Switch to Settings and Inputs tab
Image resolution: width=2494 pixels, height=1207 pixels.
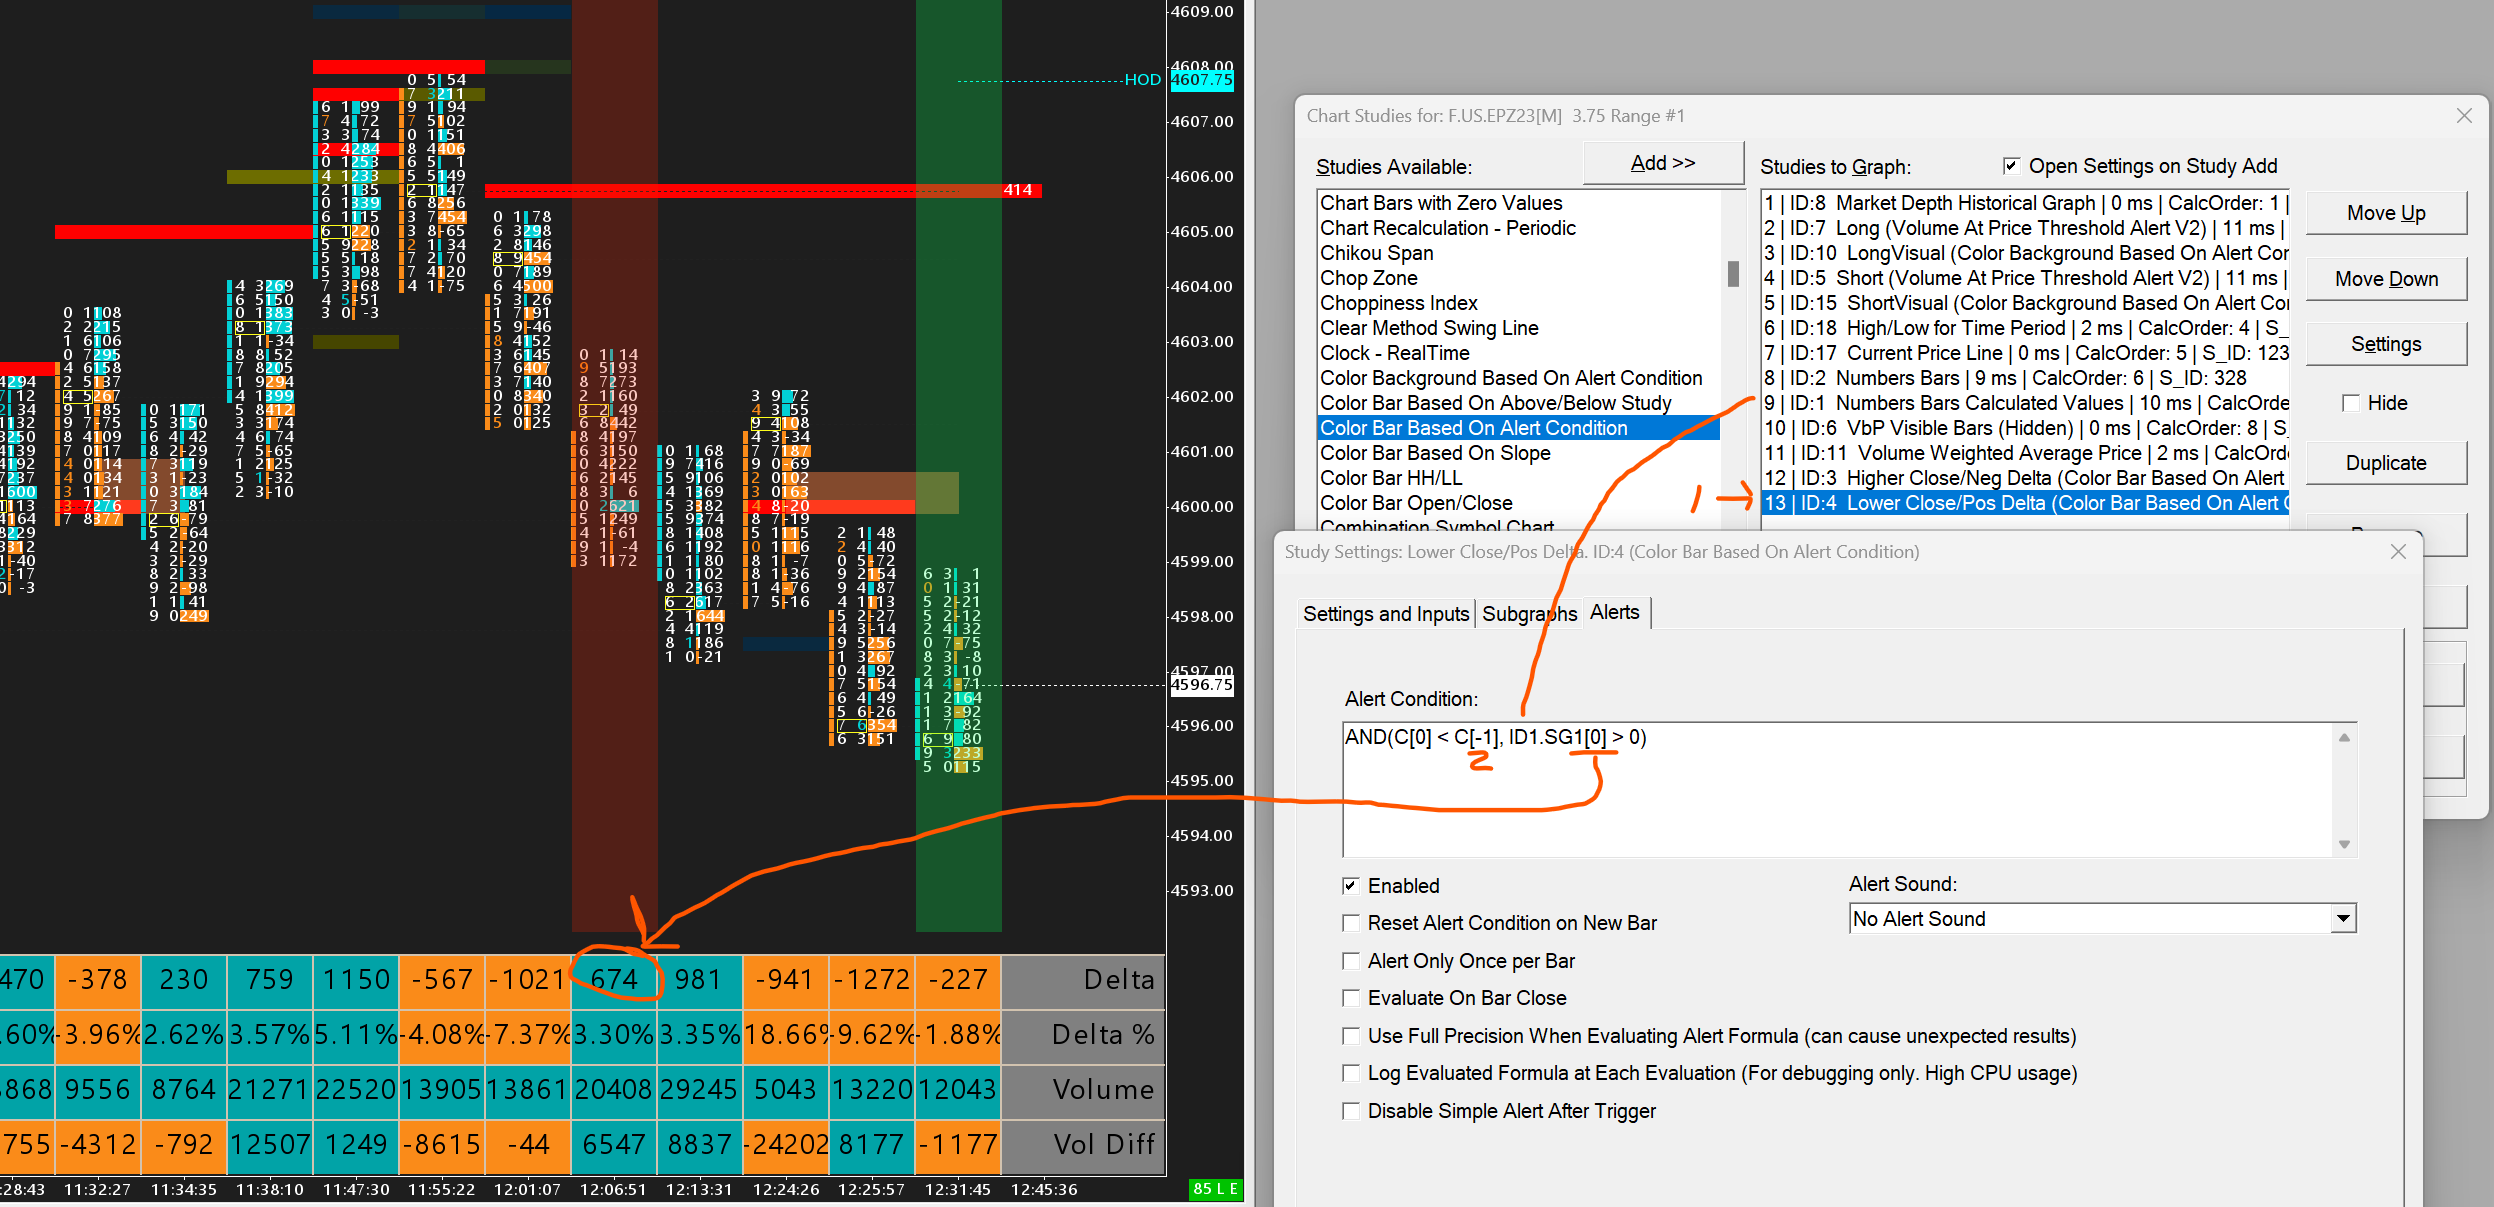coord(1385,614)
